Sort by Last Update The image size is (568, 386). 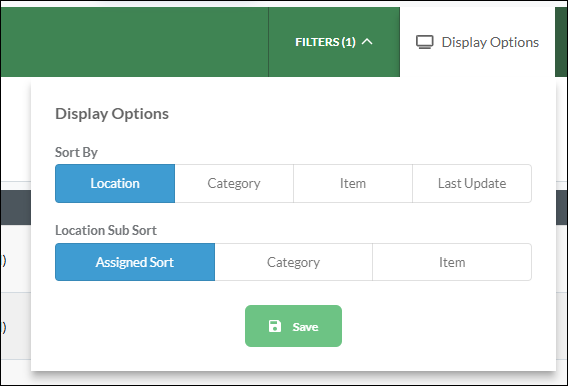tap(472, 184)
